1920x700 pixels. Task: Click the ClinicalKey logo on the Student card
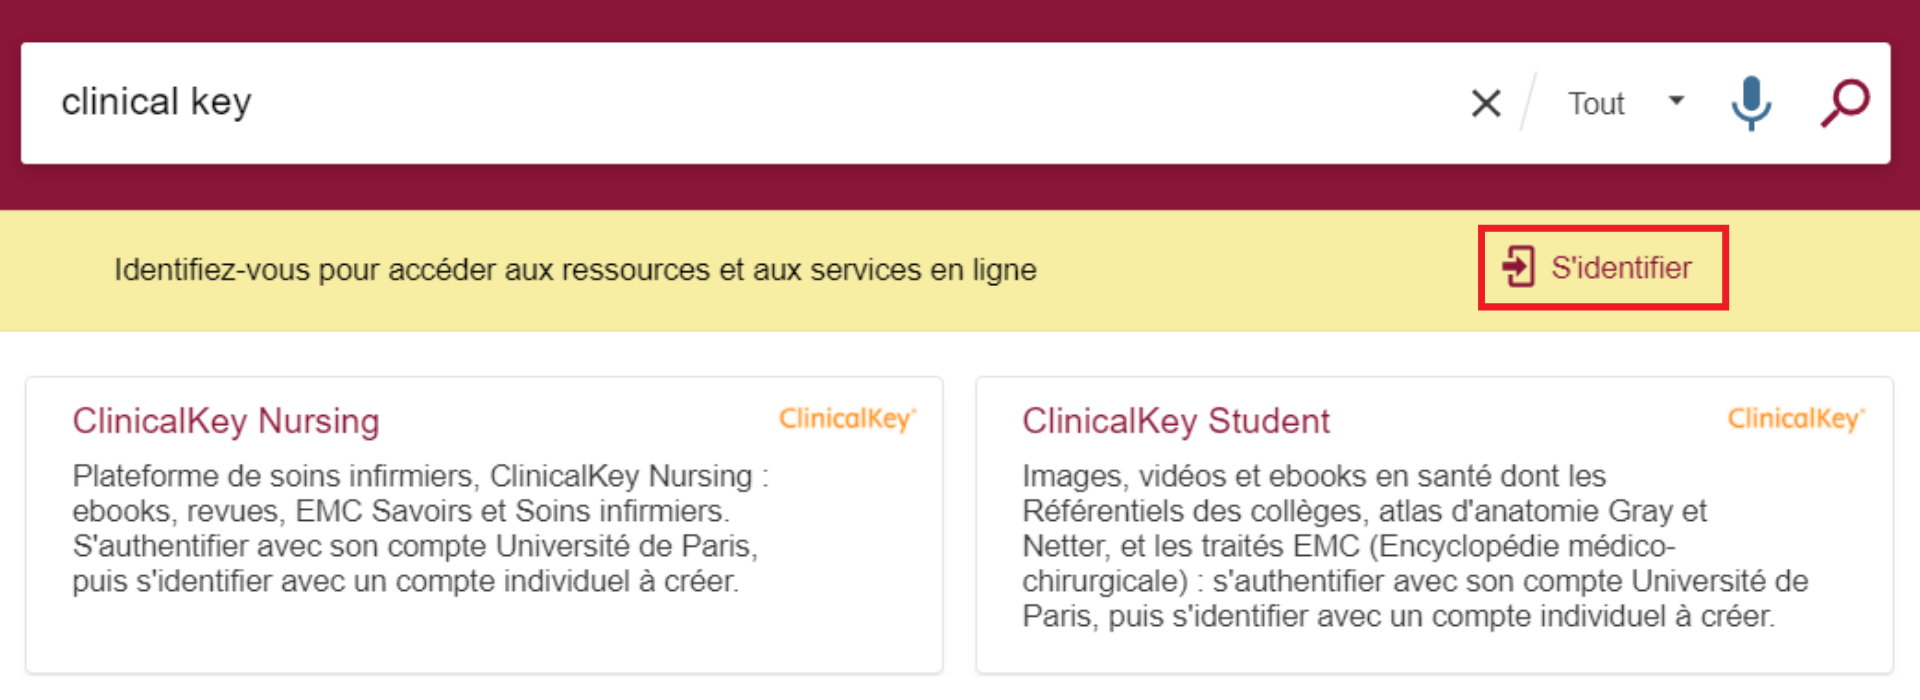(1796, 419)
